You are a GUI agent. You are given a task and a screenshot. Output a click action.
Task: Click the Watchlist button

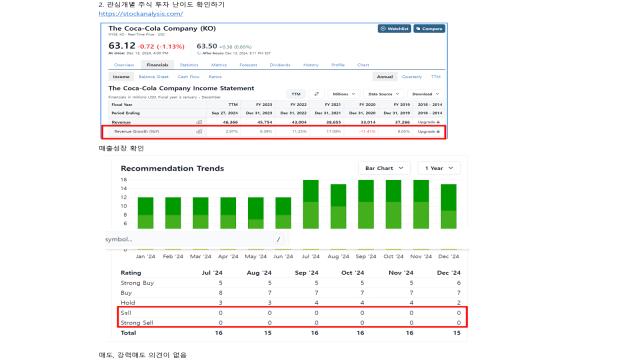click(394, 29)
